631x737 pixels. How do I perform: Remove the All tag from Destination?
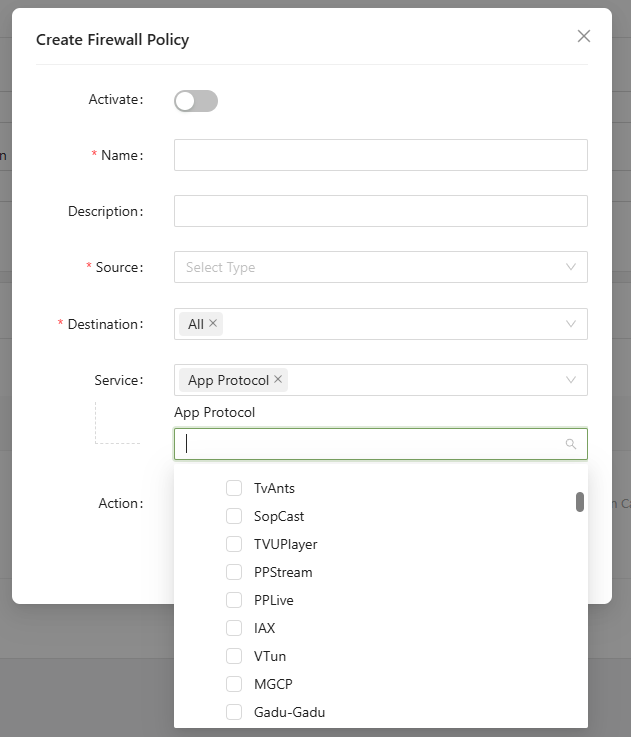pos(213,324)
